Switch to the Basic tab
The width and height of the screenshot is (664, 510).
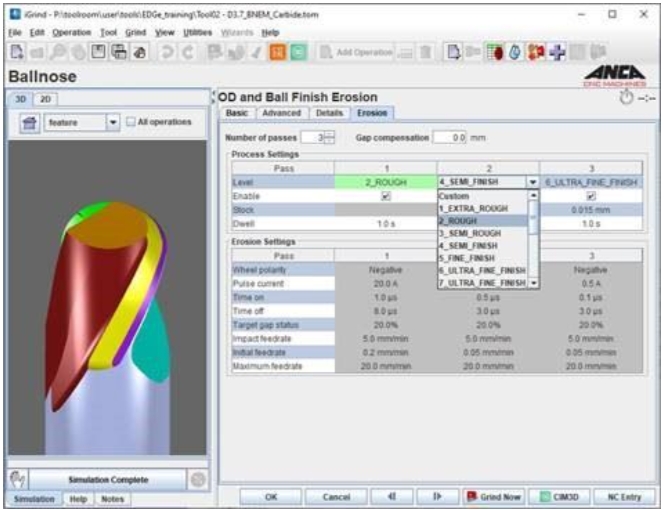tap(237, 113)
